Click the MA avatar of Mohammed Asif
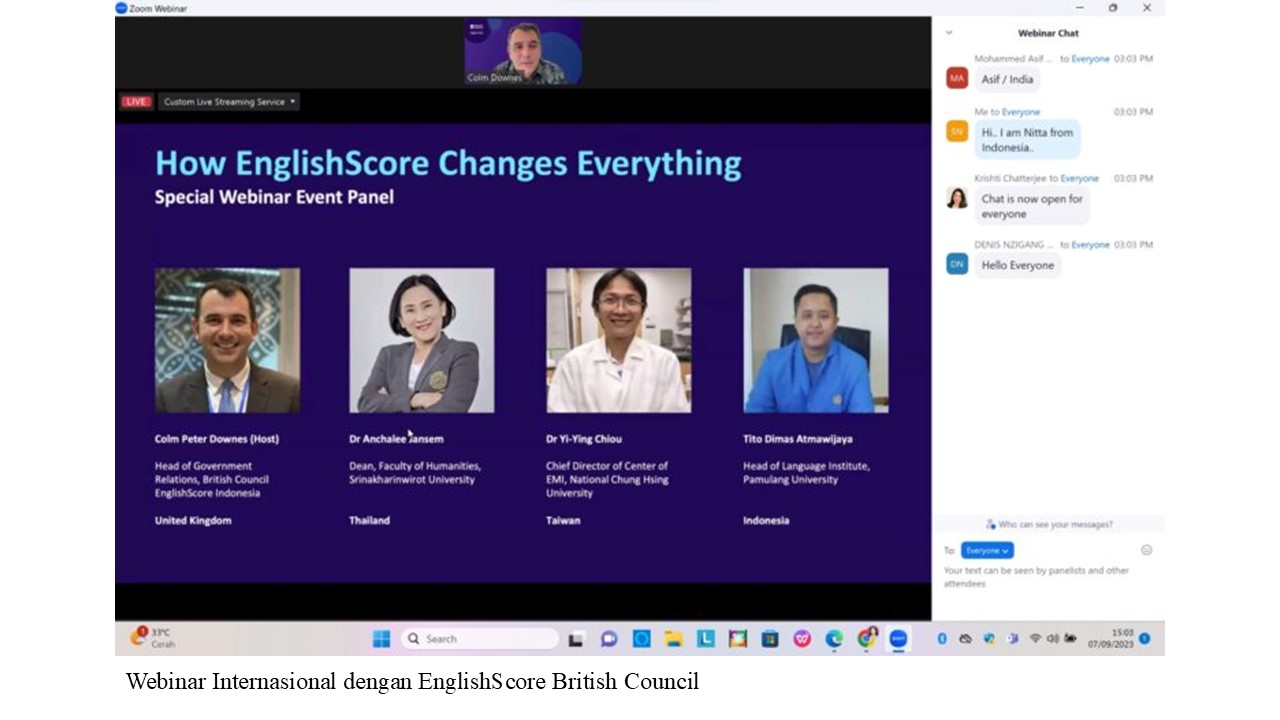1280x720 pixels. point(957,78)
